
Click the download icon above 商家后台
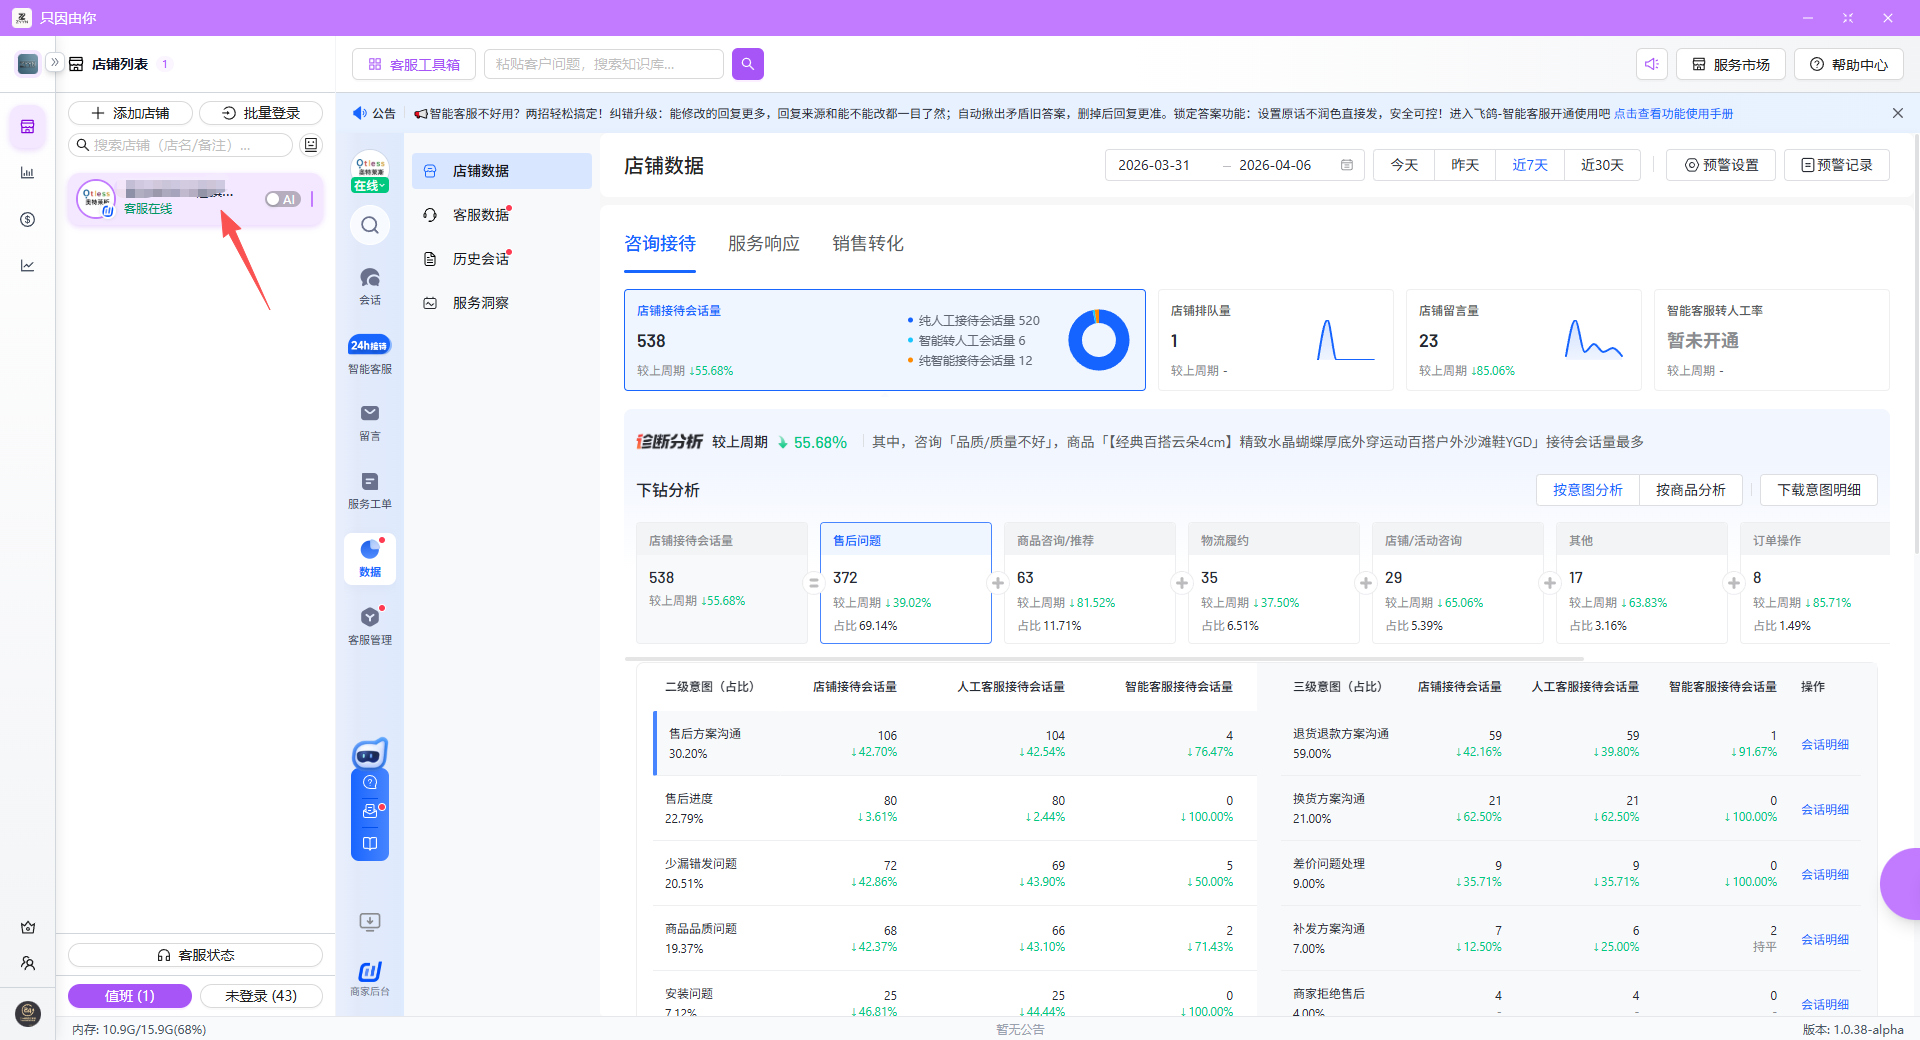pyautogui.click(x=370, y=921)
